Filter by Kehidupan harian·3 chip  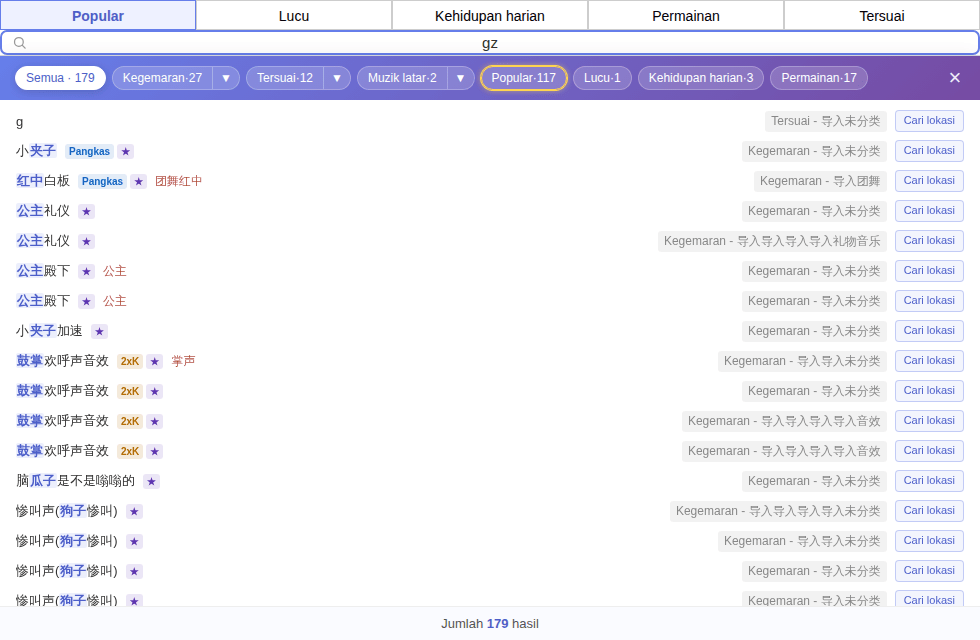(701, 78)
